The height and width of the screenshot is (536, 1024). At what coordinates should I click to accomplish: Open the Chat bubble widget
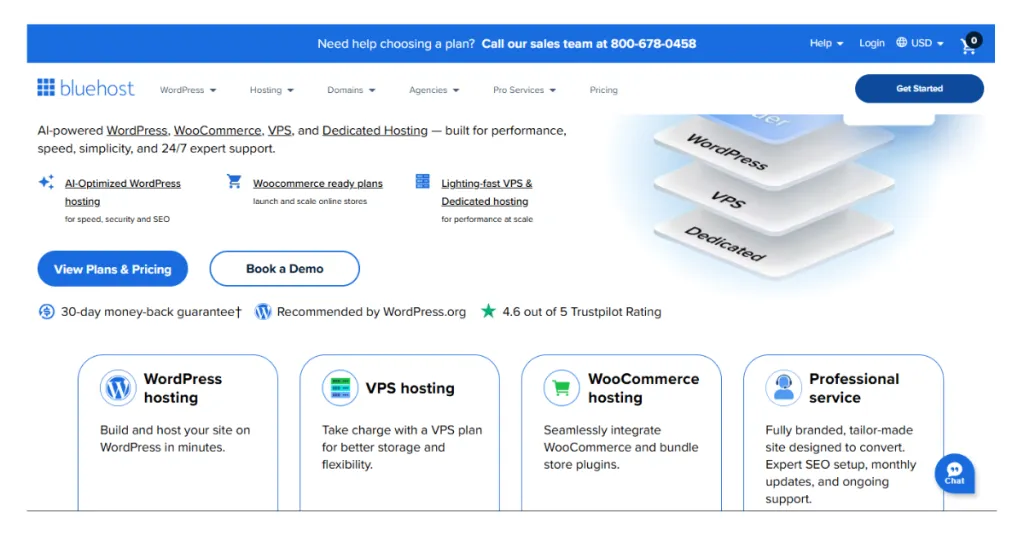954,473
